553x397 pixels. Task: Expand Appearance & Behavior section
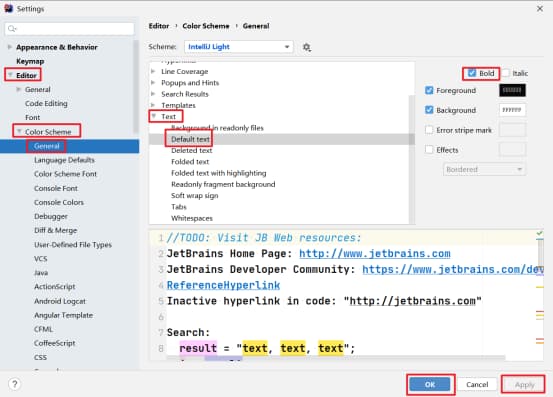(10, 47)
